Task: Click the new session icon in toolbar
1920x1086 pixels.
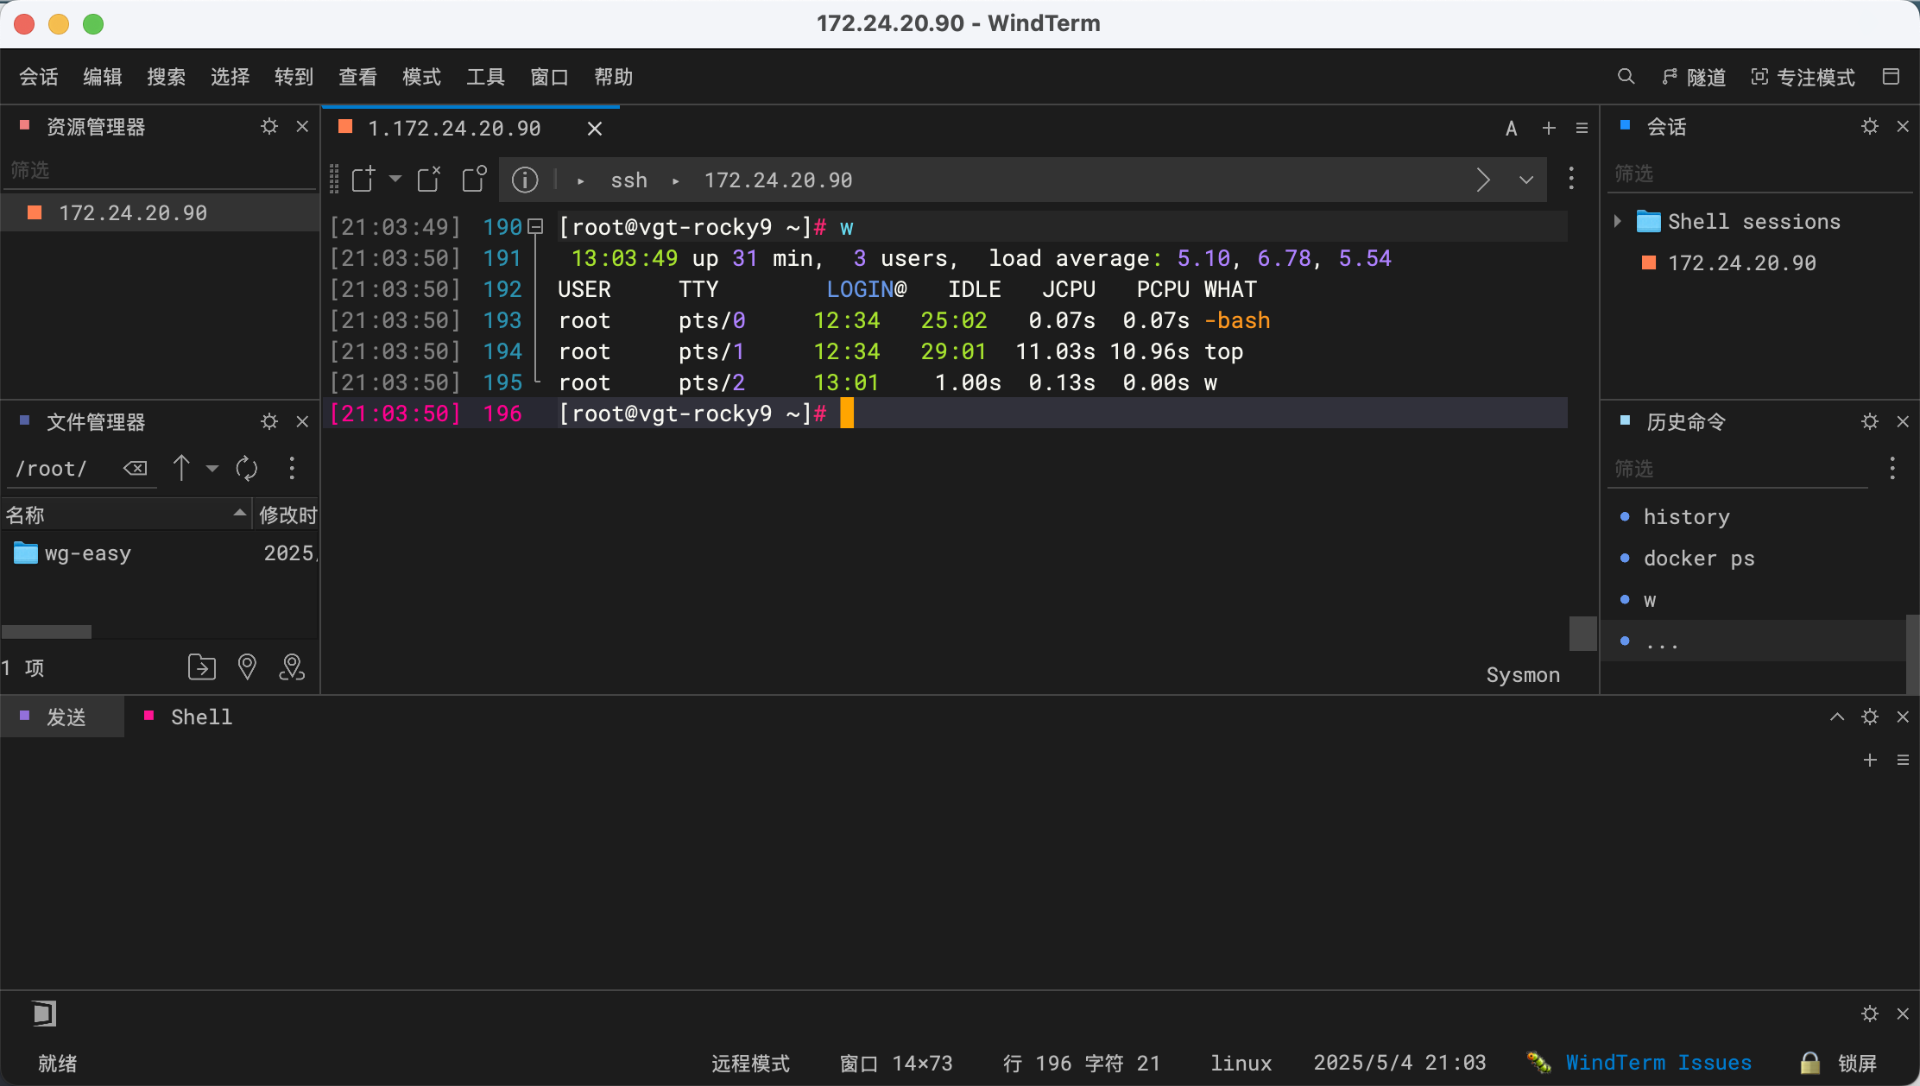Action: click(363, 180)
